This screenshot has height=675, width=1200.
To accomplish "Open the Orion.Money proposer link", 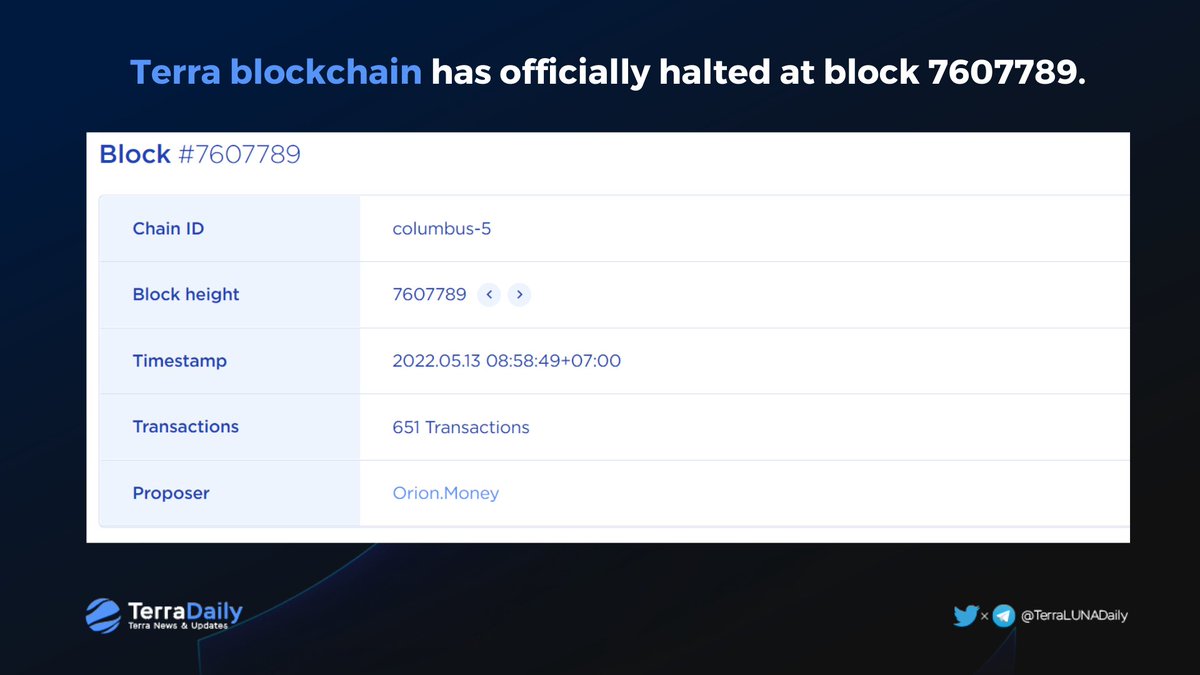I will pos(446,493).
